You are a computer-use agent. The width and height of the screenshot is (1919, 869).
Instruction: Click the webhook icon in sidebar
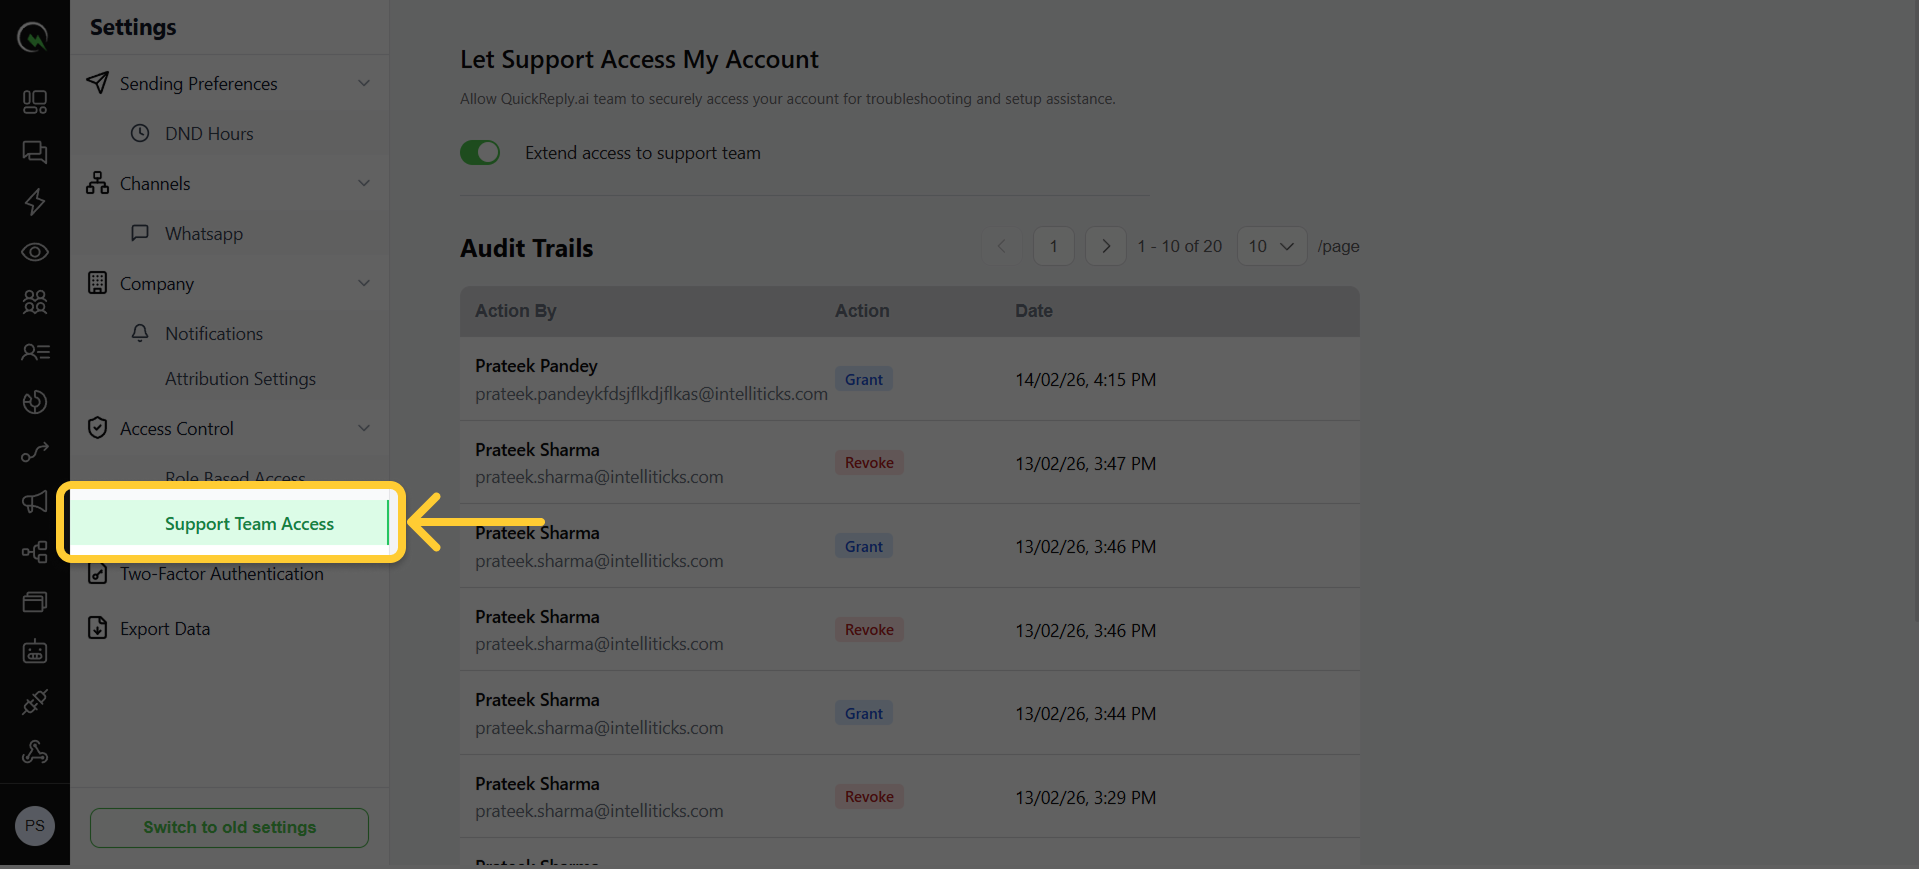click(x=35, y=752)
